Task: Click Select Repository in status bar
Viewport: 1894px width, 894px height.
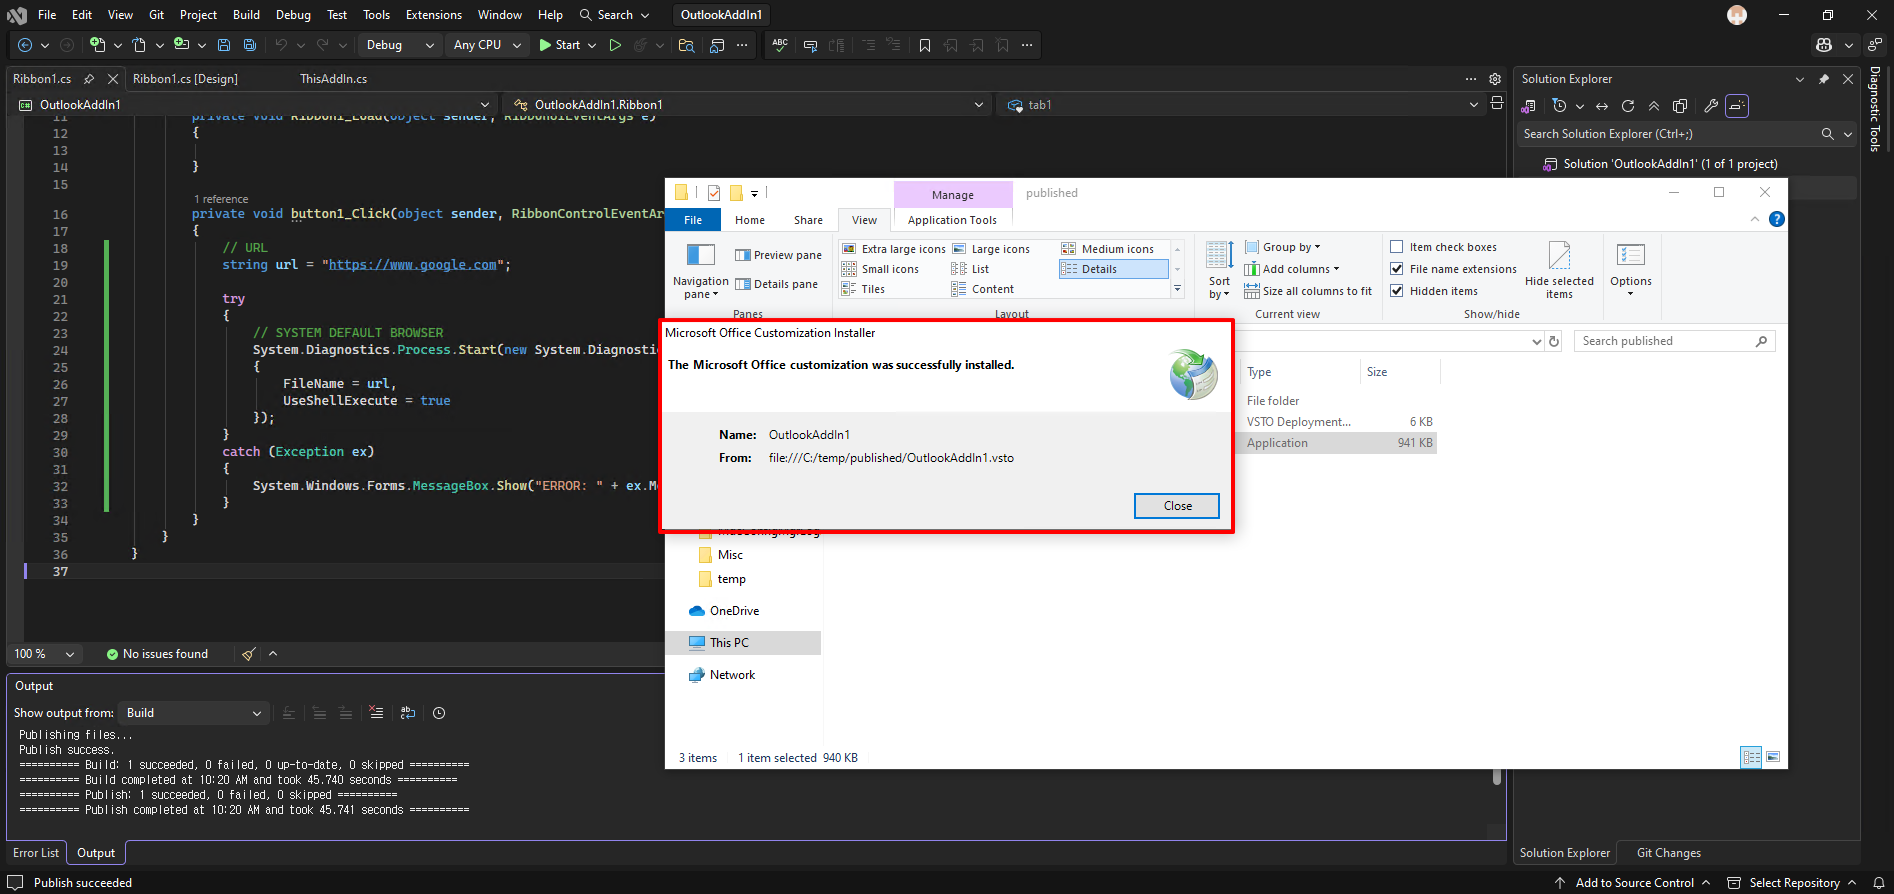Action: pos(1792,883)
